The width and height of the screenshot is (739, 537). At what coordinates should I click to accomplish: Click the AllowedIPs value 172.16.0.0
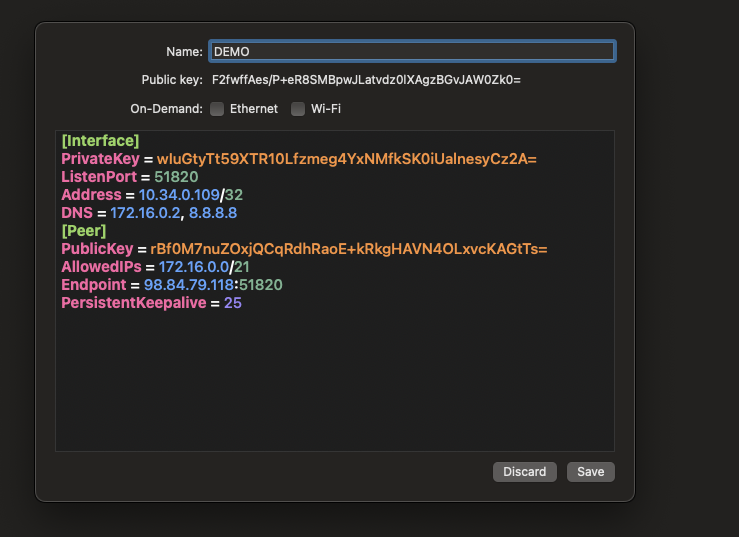[x=195, y=267]
